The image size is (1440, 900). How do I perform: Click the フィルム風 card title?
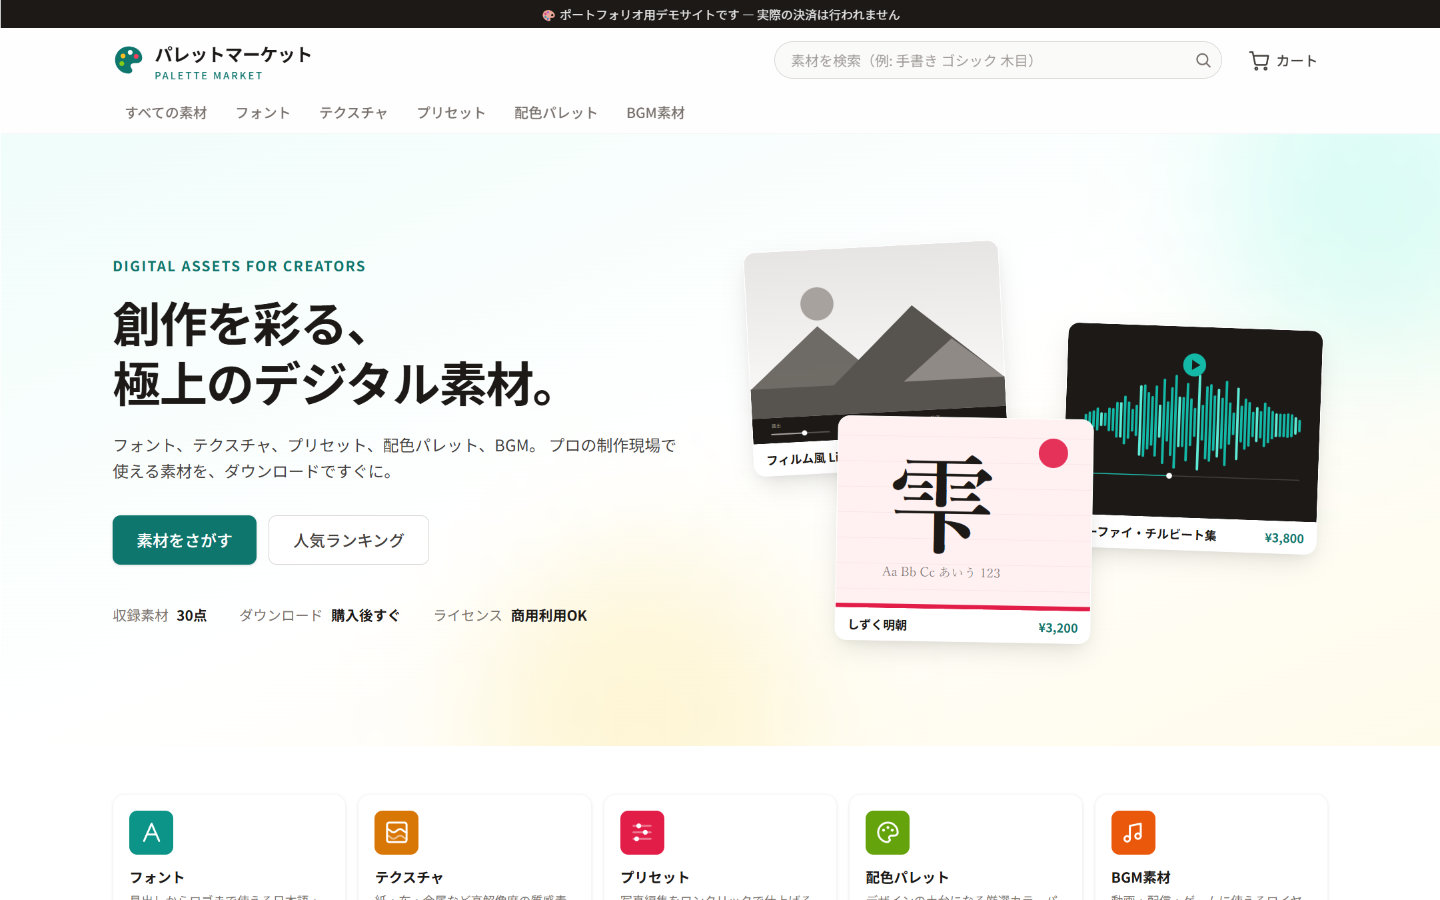(802, 458)
